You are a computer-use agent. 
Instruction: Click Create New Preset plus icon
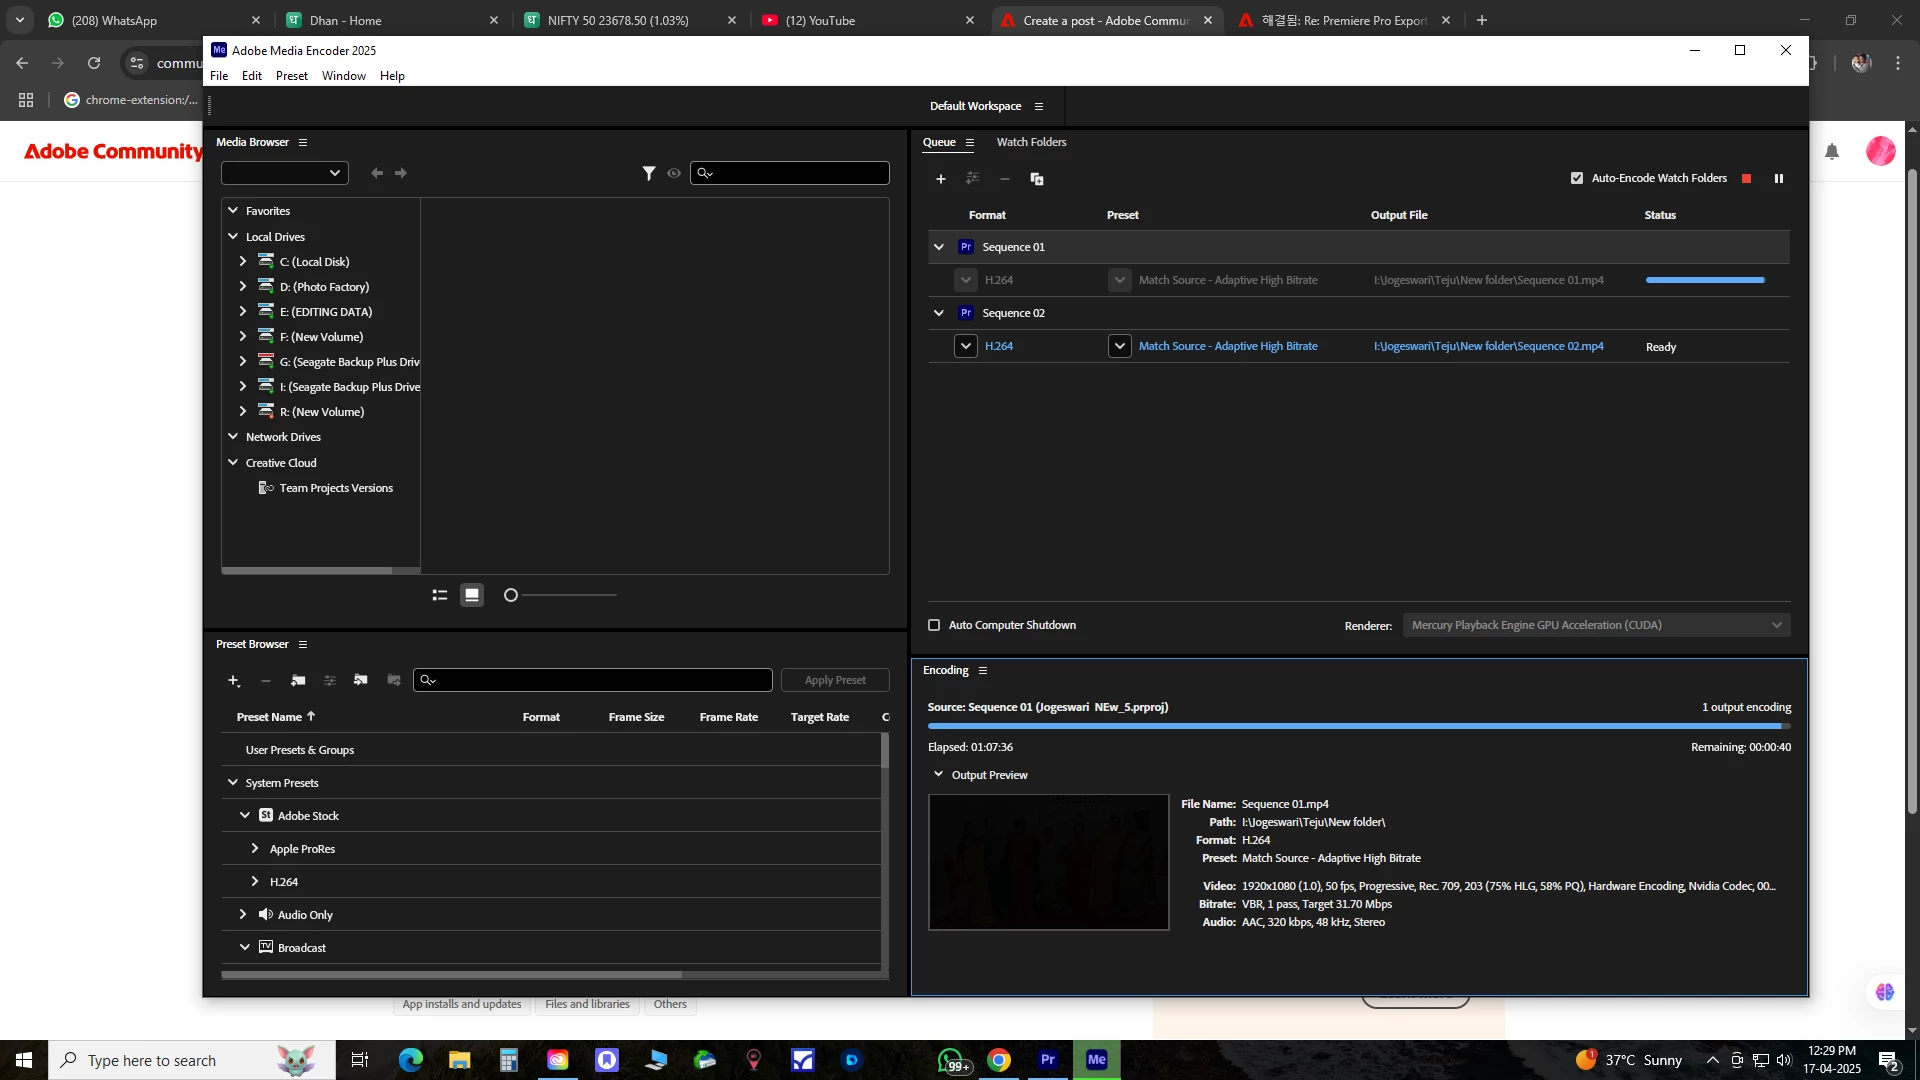click(x=233, y=681)
